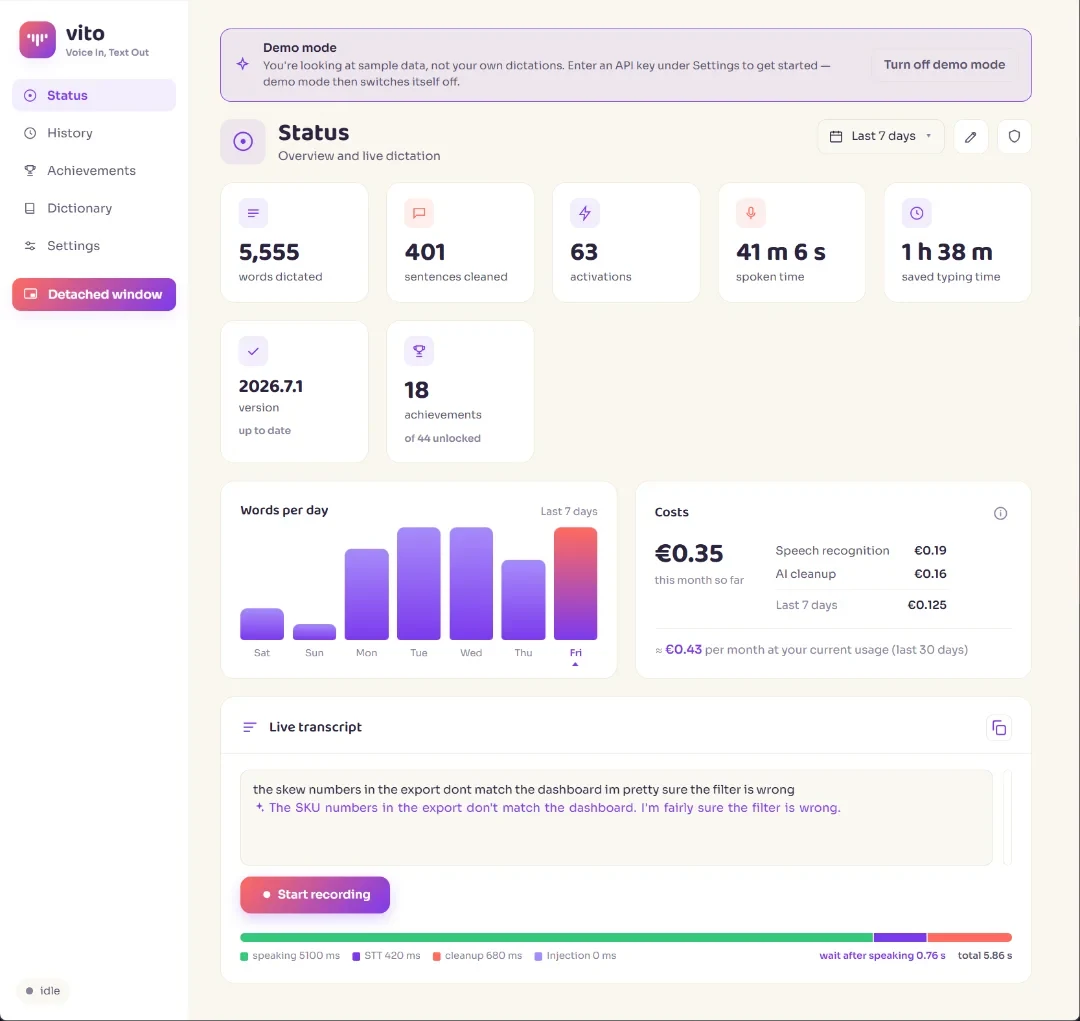Click the vito app logo icon
This screenshot has width=1080, height=1021.
click(x=37, y=39)
